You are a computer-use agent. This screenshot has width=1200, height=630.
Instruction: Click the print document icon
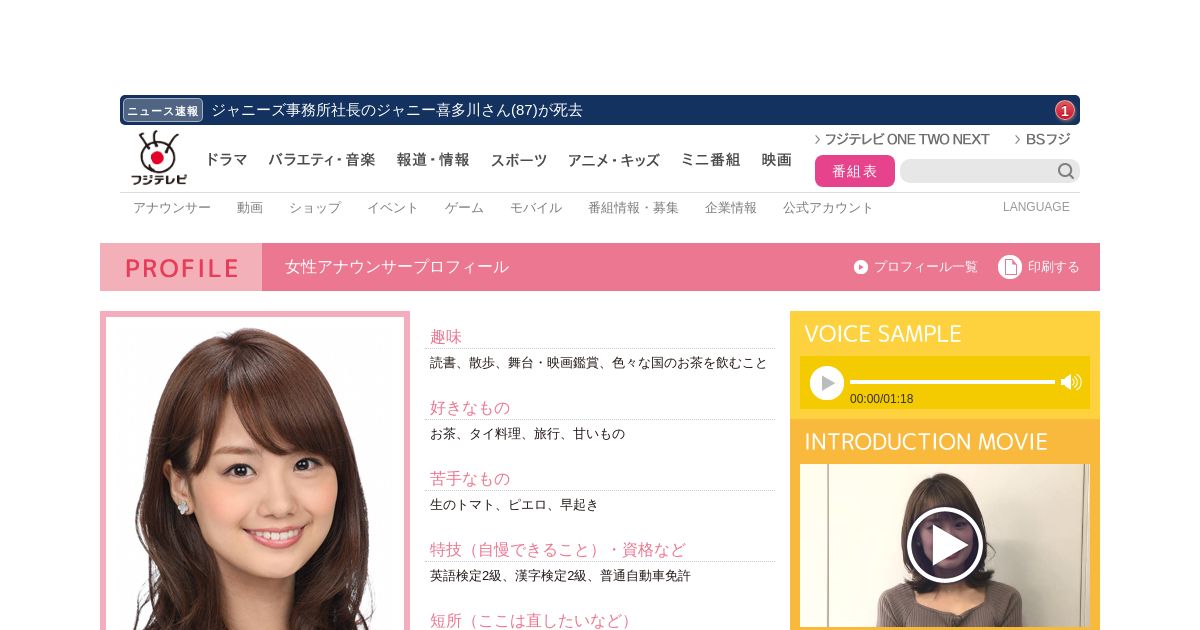pyautogui.click(x=1010, y=267)
